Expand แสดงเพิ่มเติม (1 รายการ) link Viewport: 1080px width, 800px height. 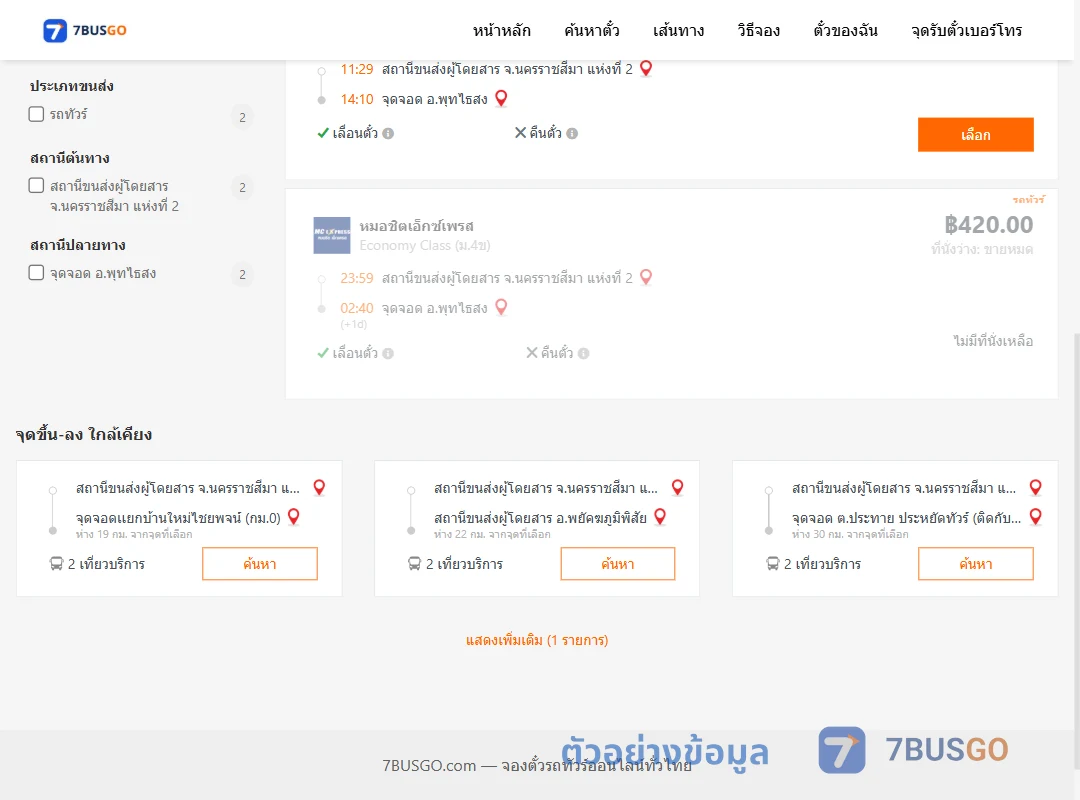537,640
